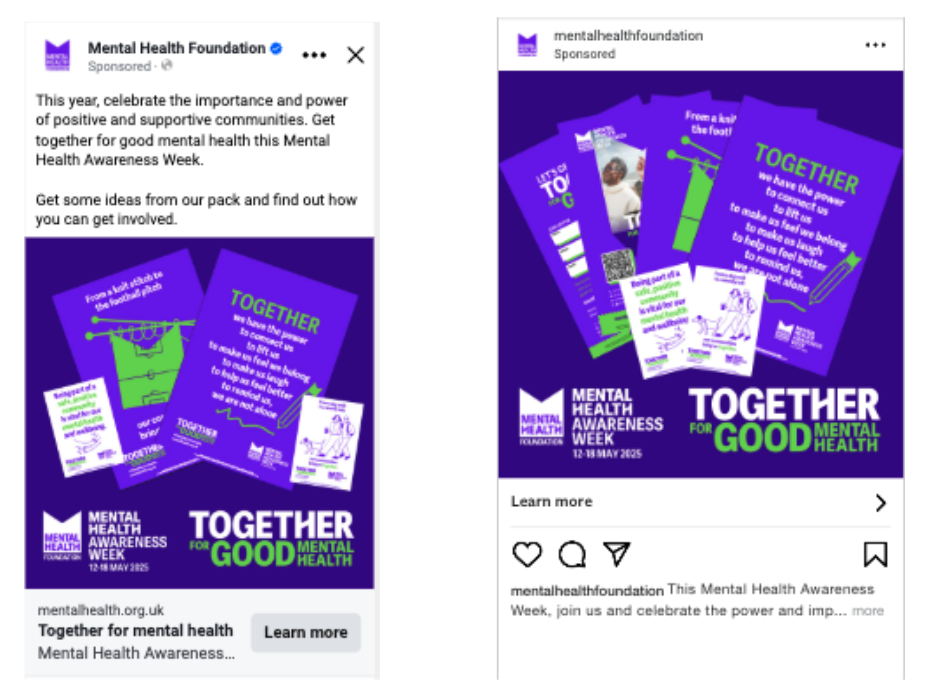Image resolution: width=934 pixels, height=698 pixels.
Task: Click the globe public-audience icon beside Sponsored
Action: coord(167,66)
